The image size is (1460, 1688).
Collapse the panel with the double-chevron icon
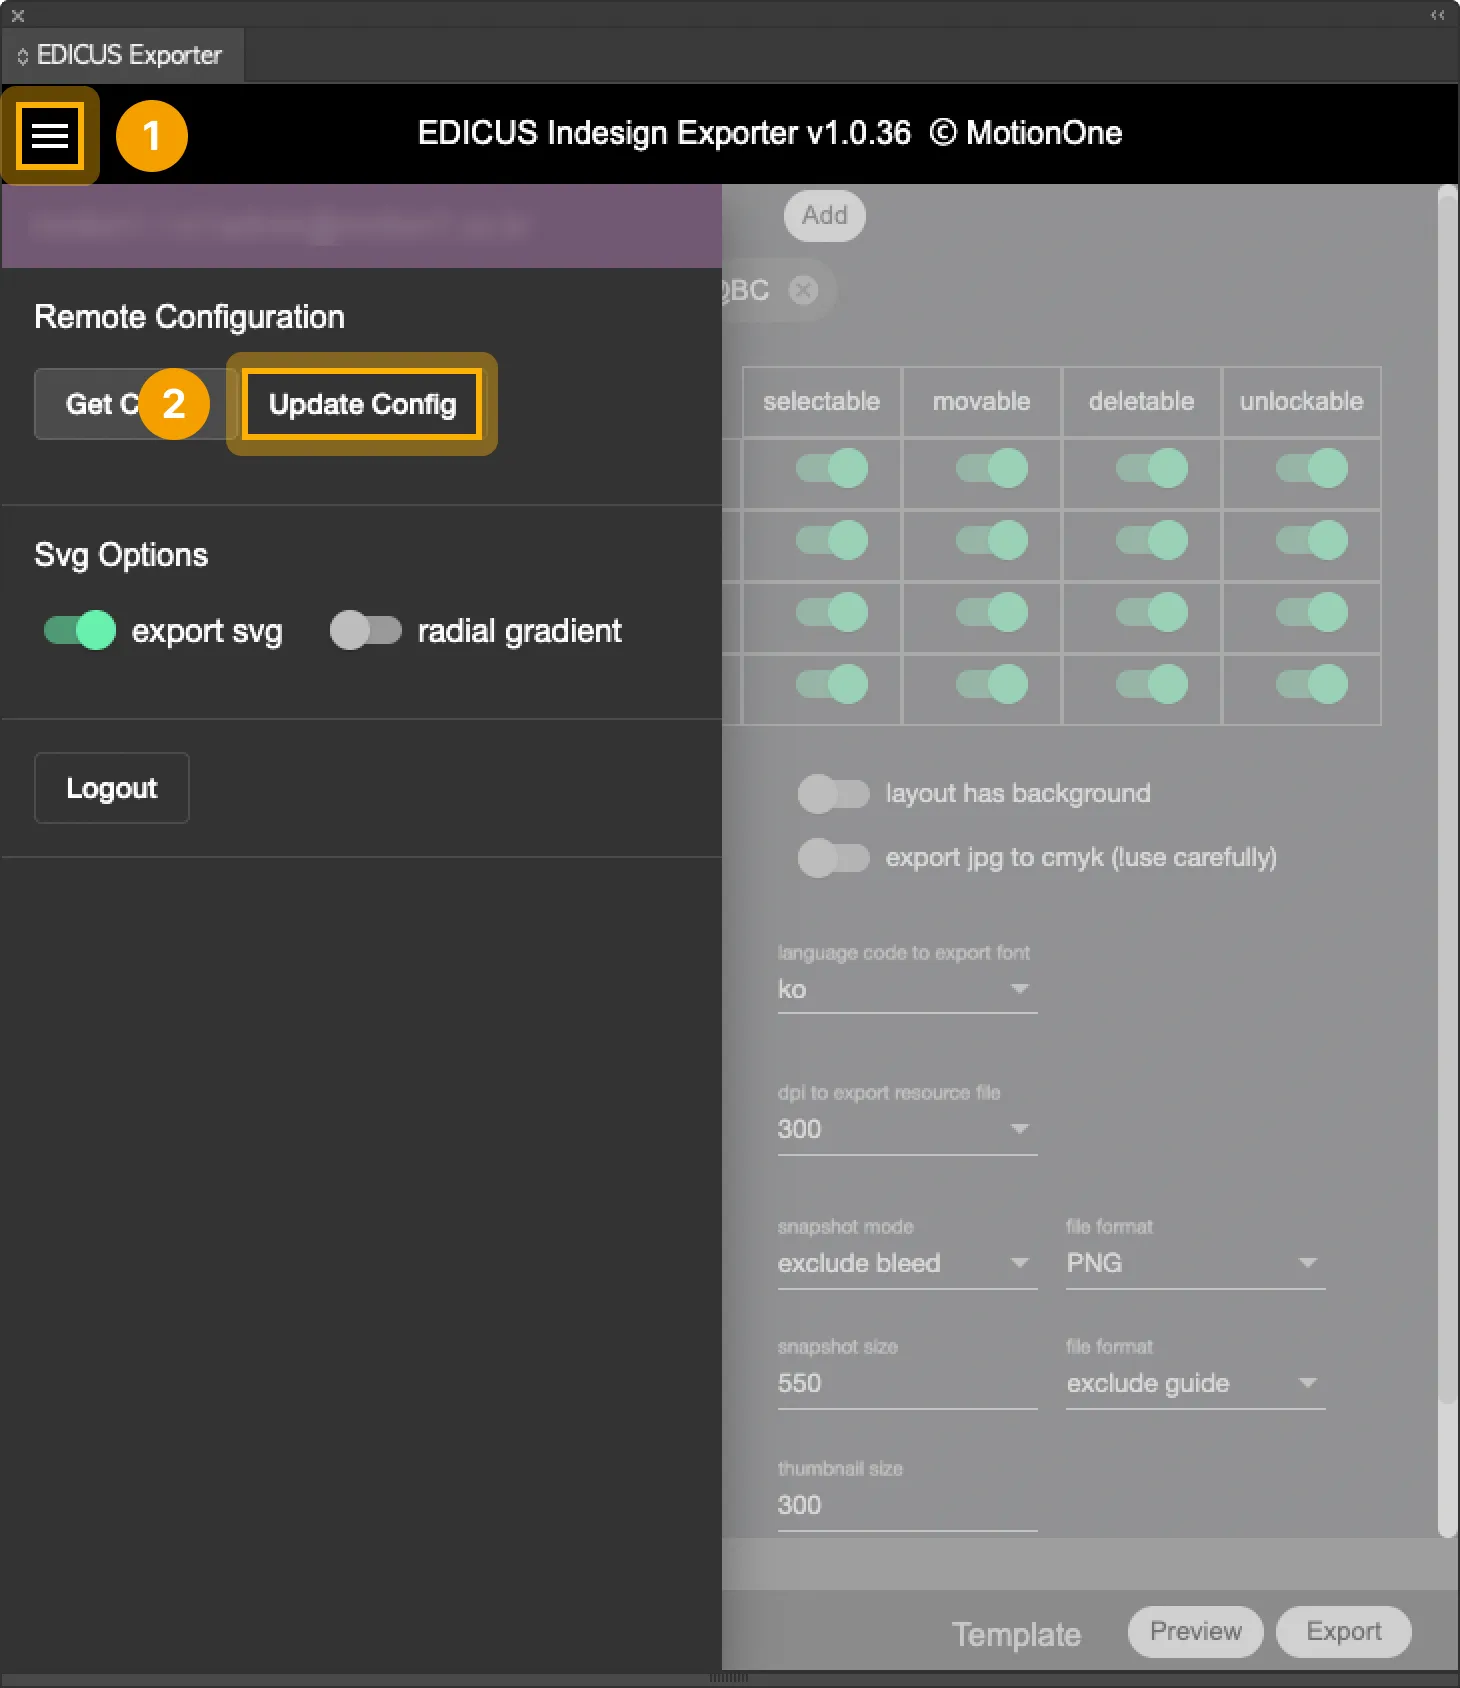pos(1437,15)
